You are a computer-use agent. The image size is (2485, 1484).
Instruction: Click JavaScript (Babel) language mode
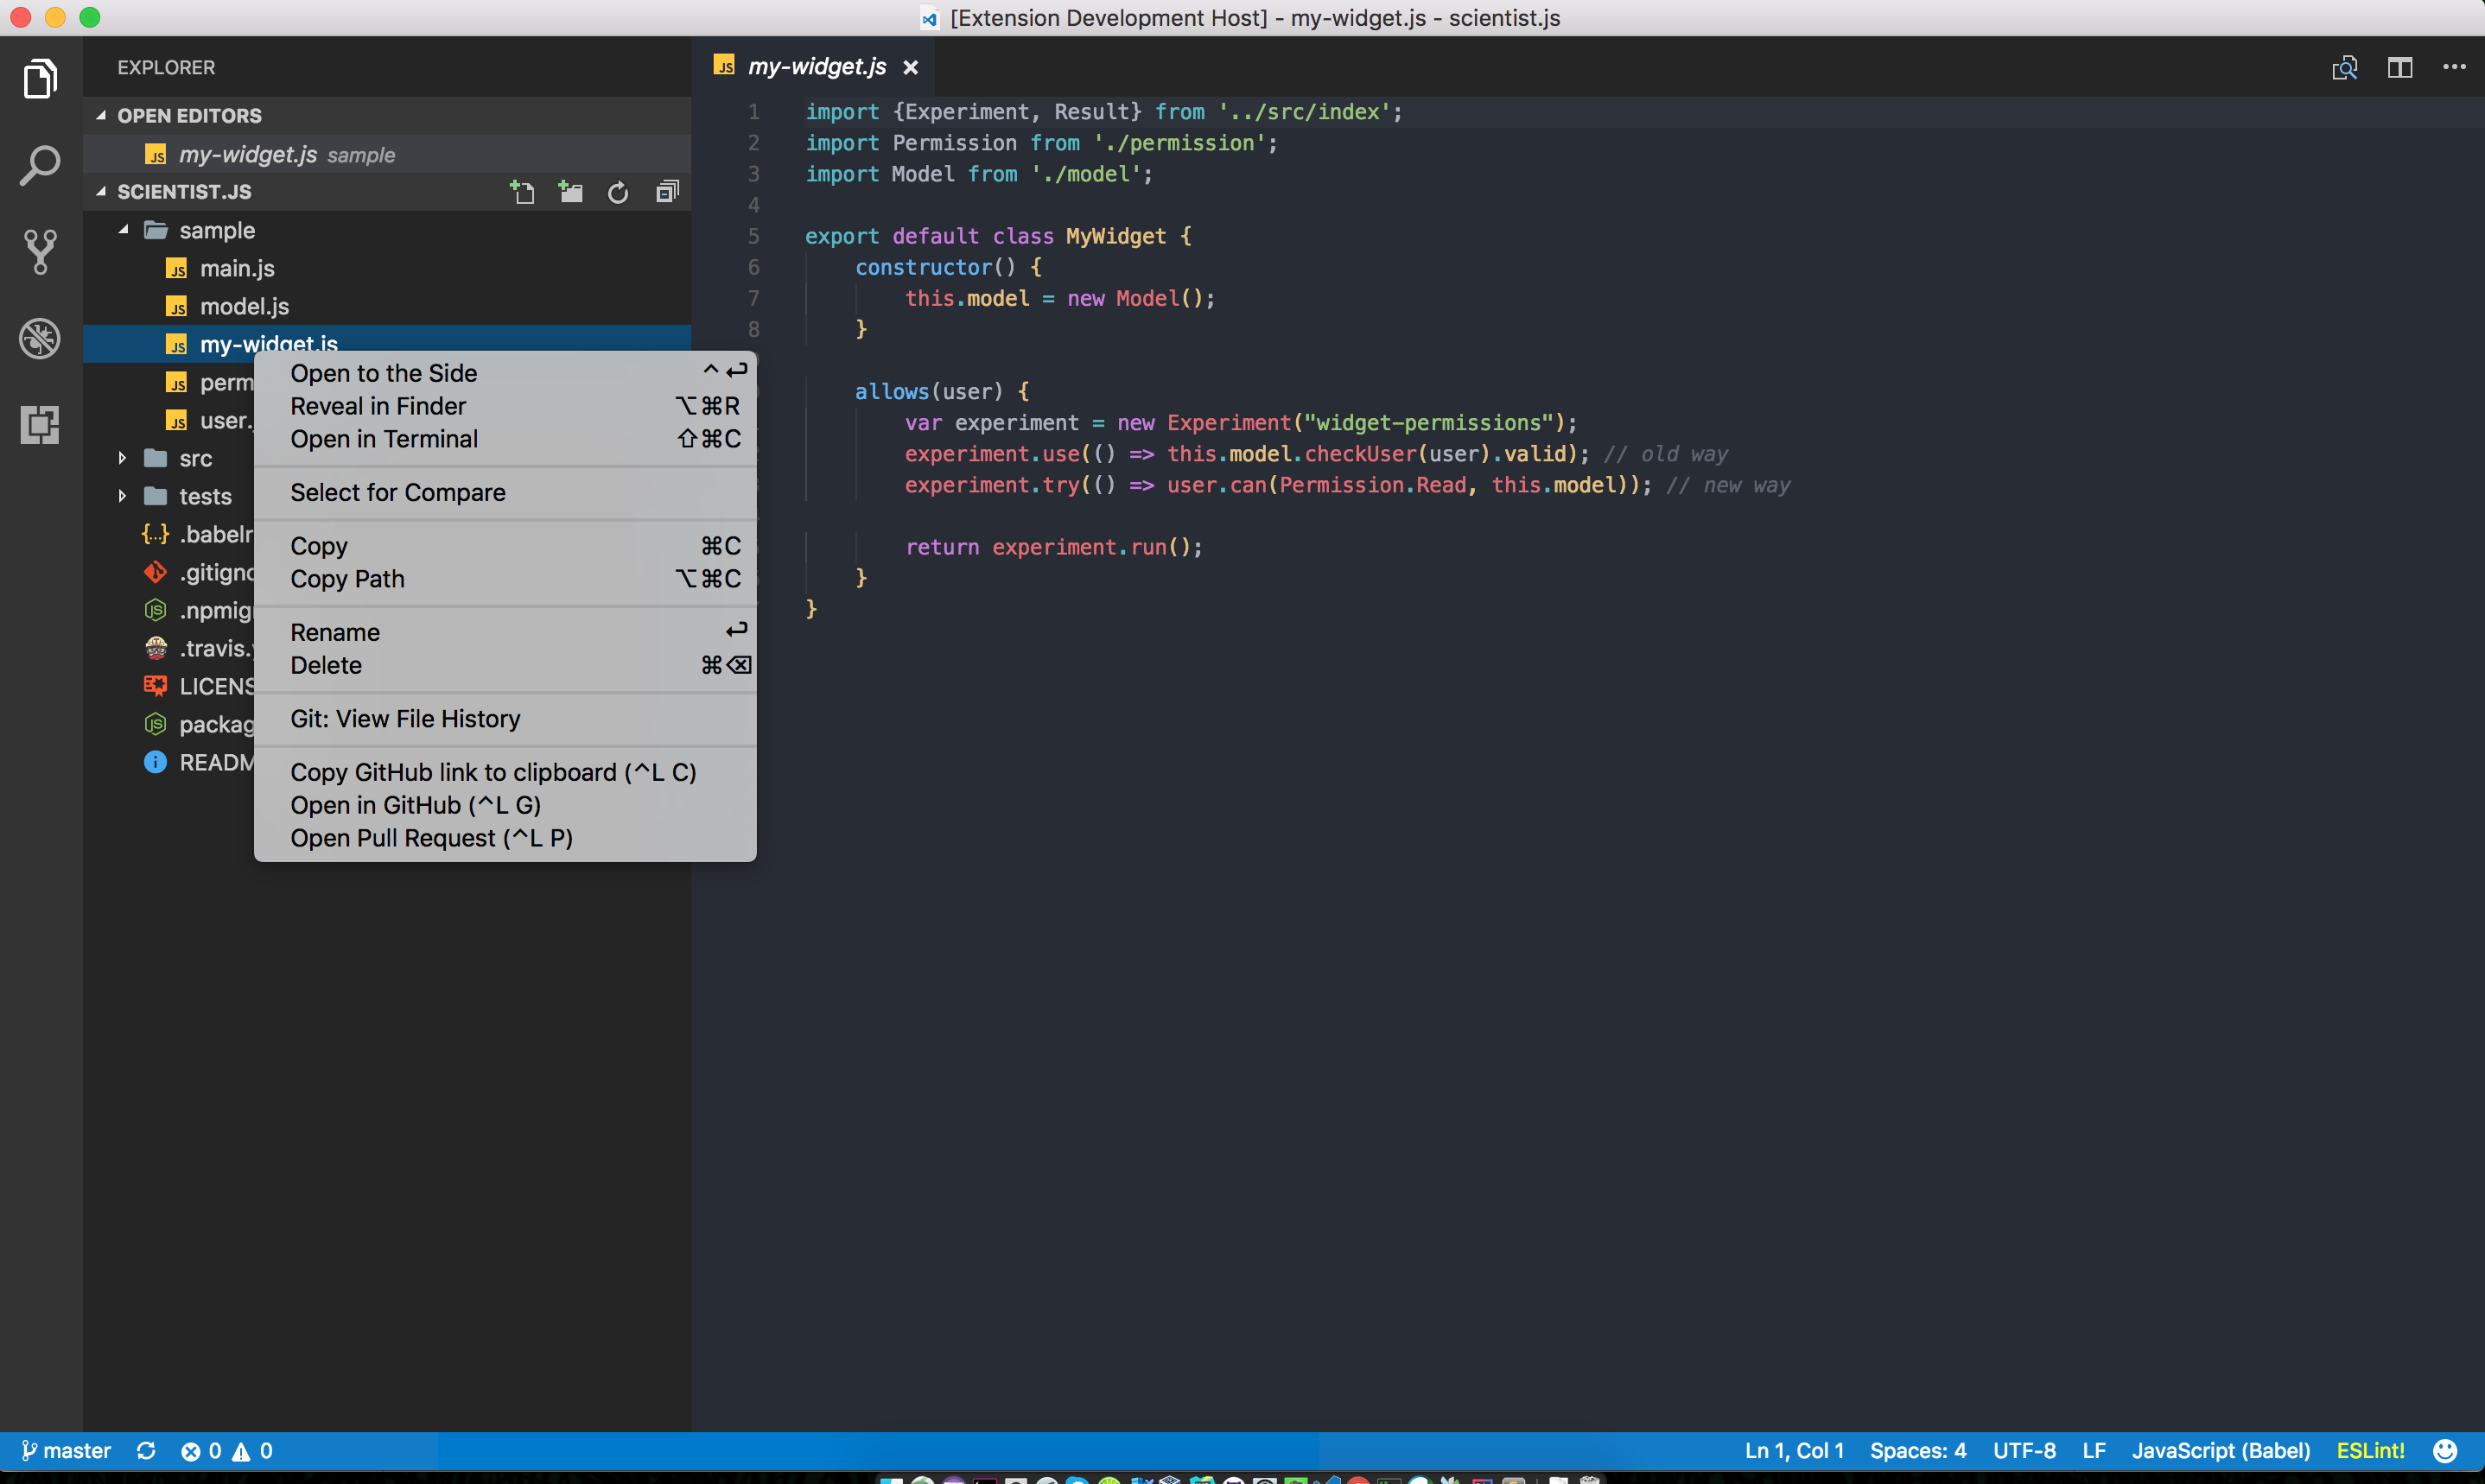2220,1451
